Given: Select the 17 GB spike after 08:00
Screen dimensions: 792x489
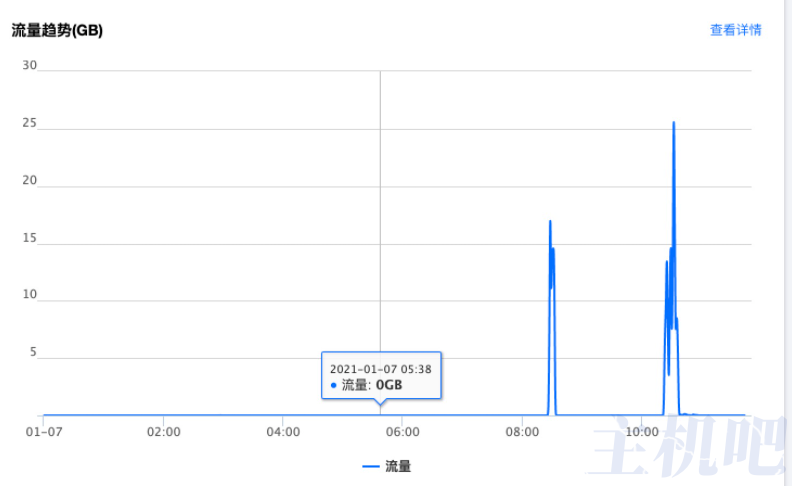Looking at the screenshot, I should pyautogui.click(x=550, y=221).
